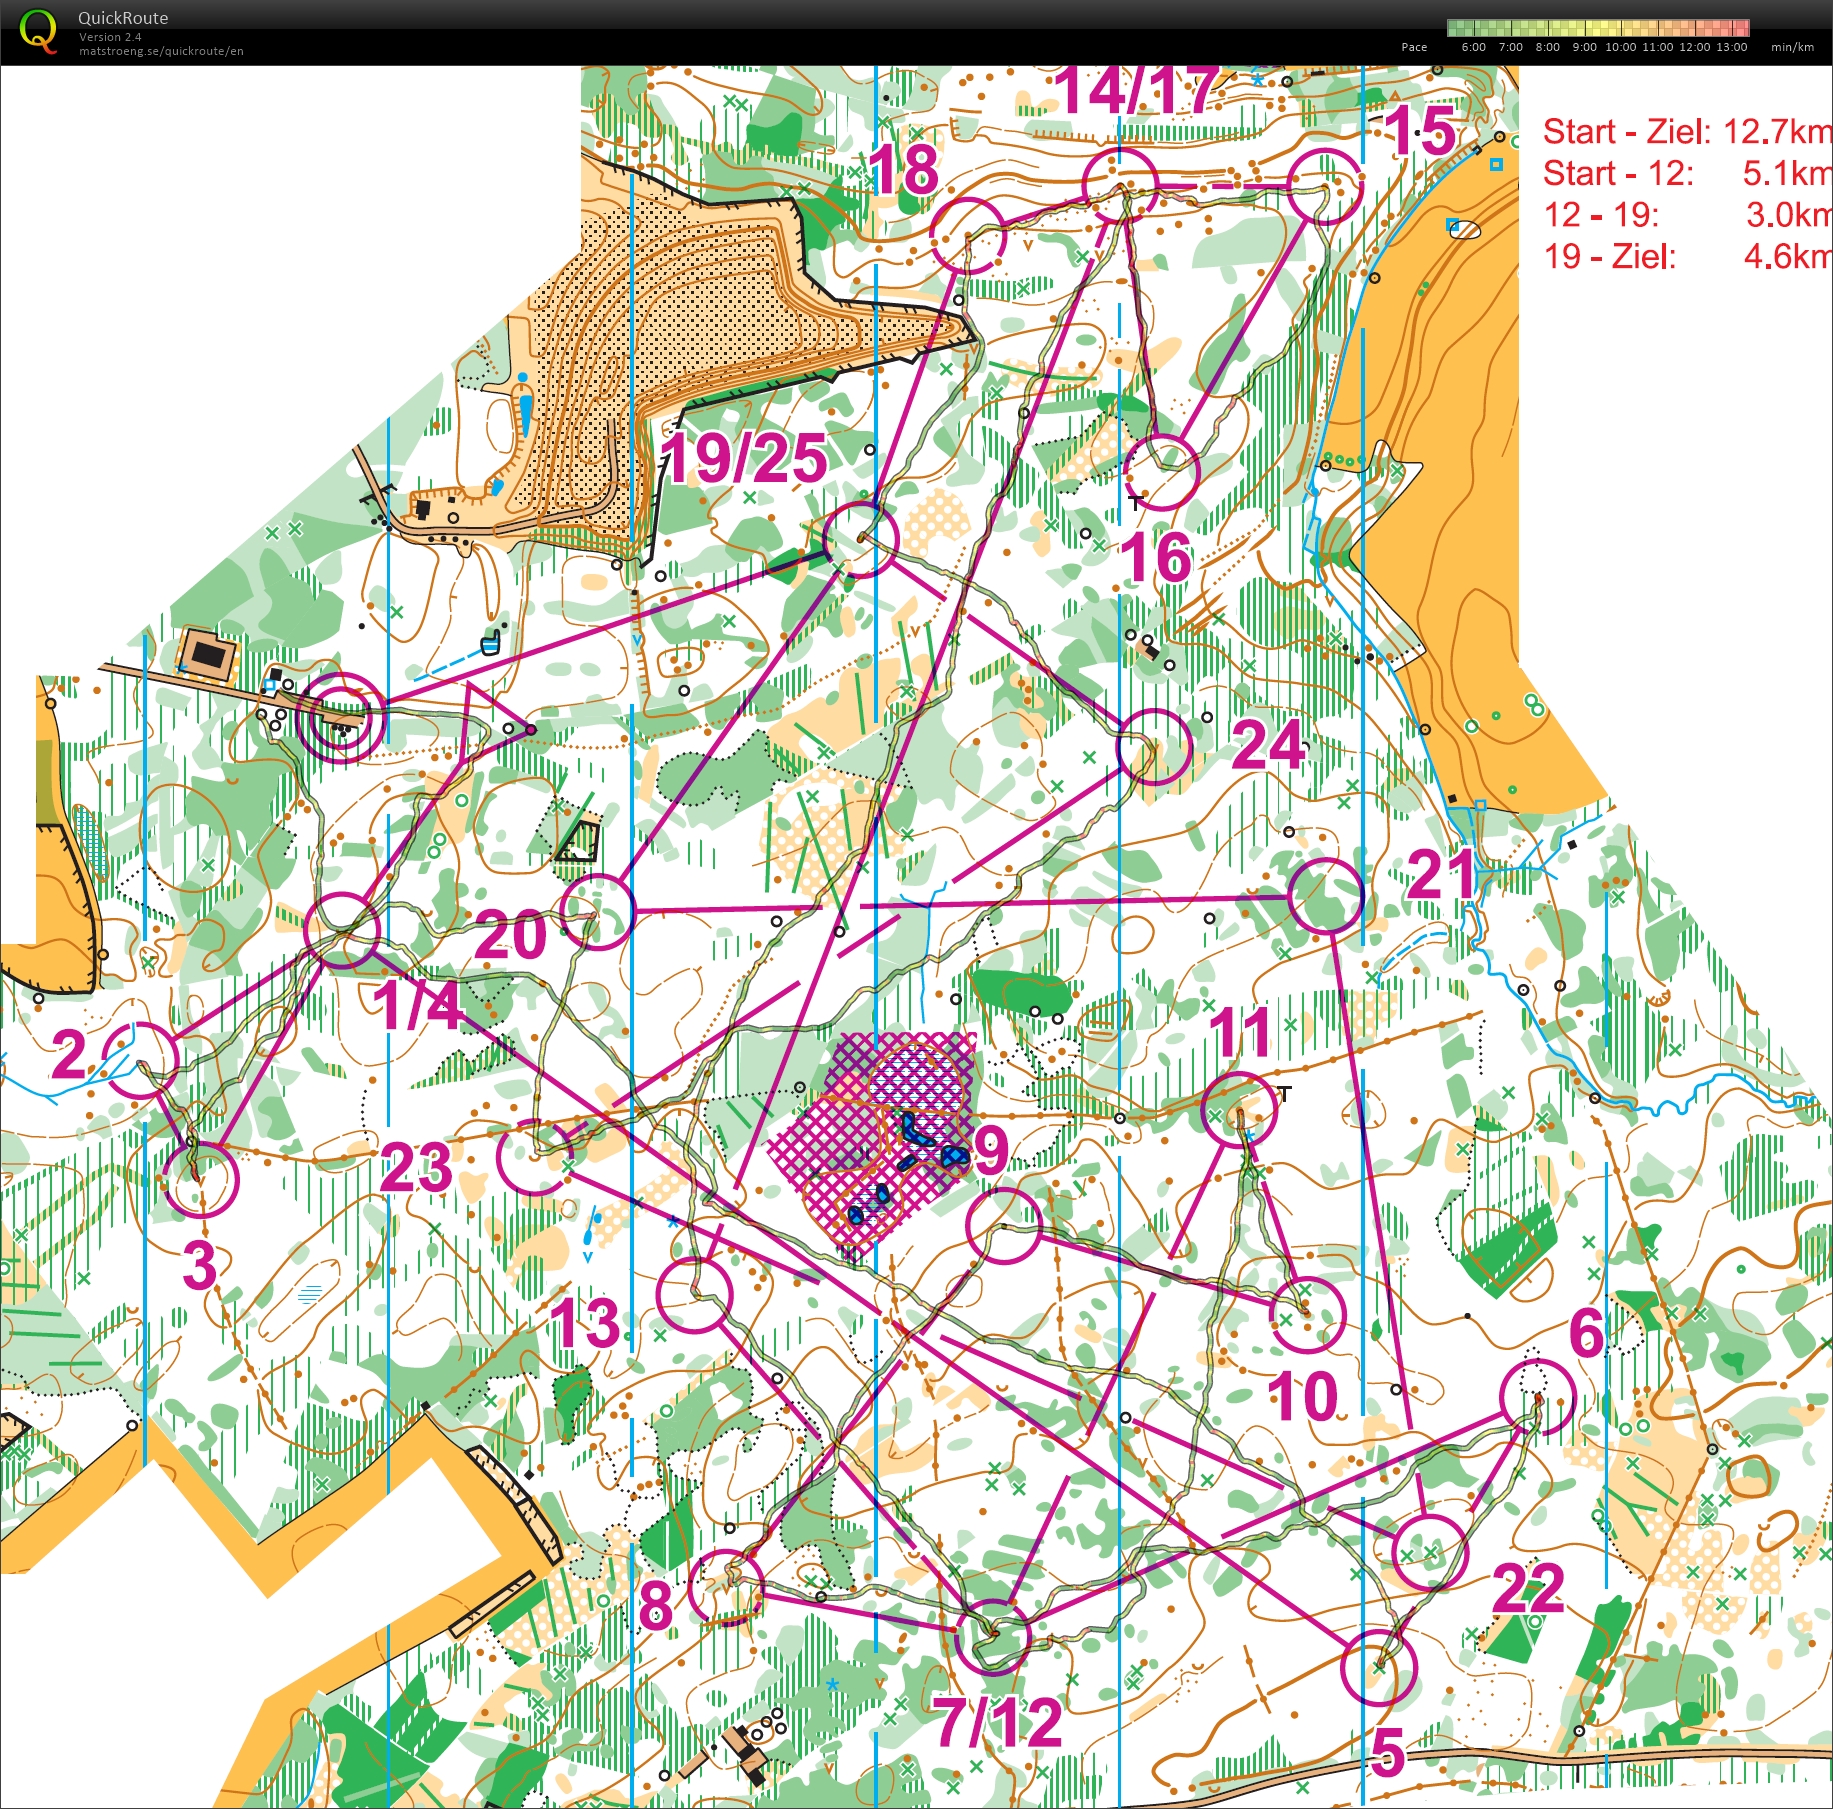Click control circle 16
1833x1809 pixels.
pyautogui.click(x=1161, y=472)
